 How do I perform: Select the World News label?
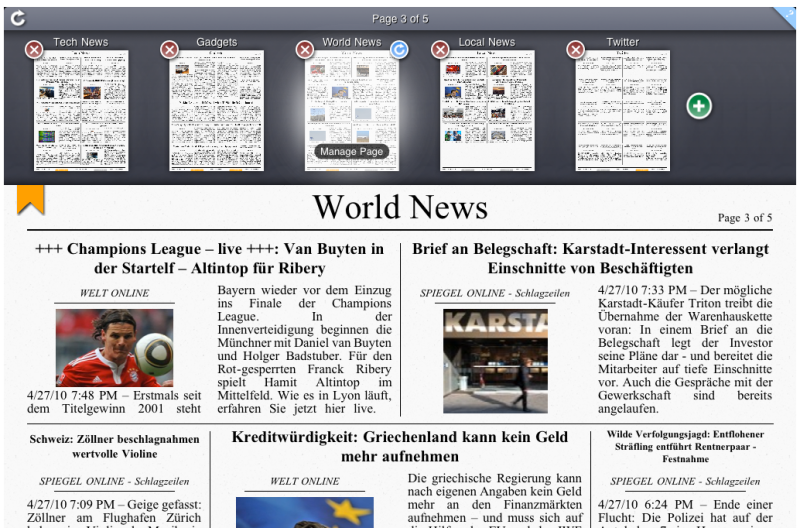[352, 42]
